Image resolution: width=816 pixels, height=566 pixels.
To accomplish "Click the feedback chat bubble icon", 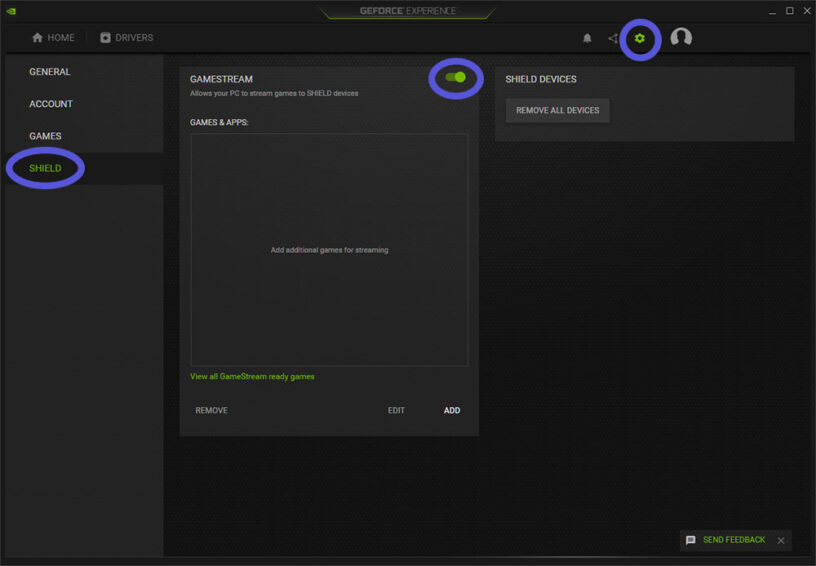I will pos(691,540).
